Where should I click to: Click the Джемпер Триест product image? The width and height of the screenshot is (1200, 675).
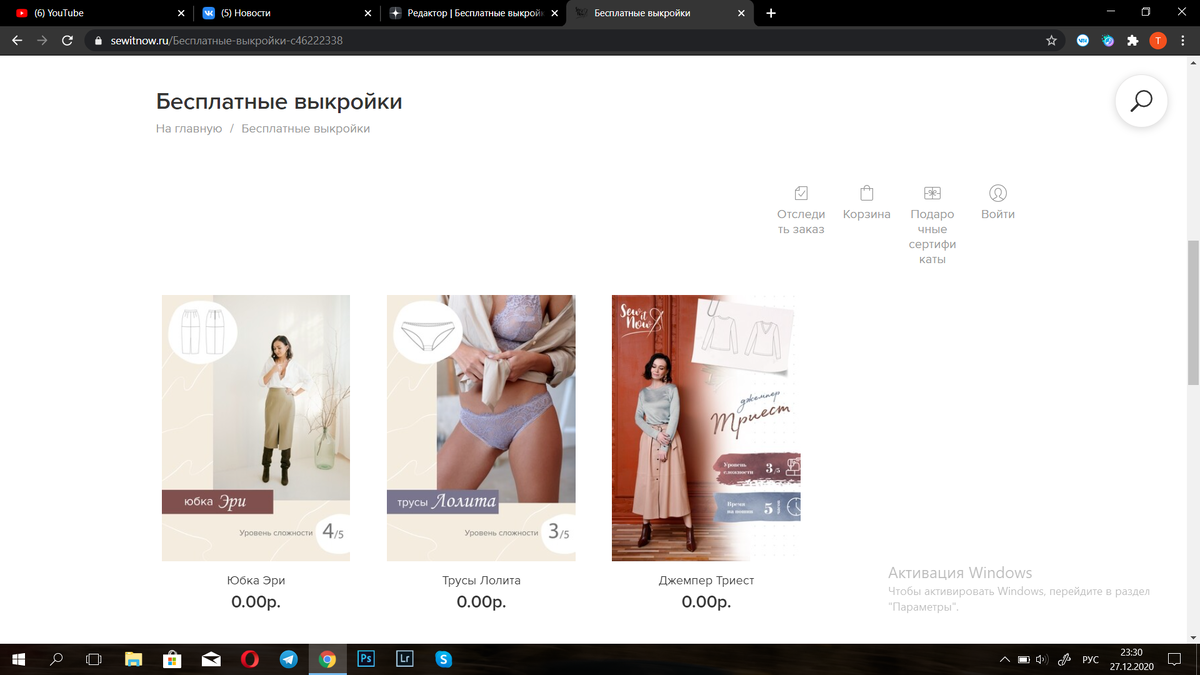pos(706,428)
